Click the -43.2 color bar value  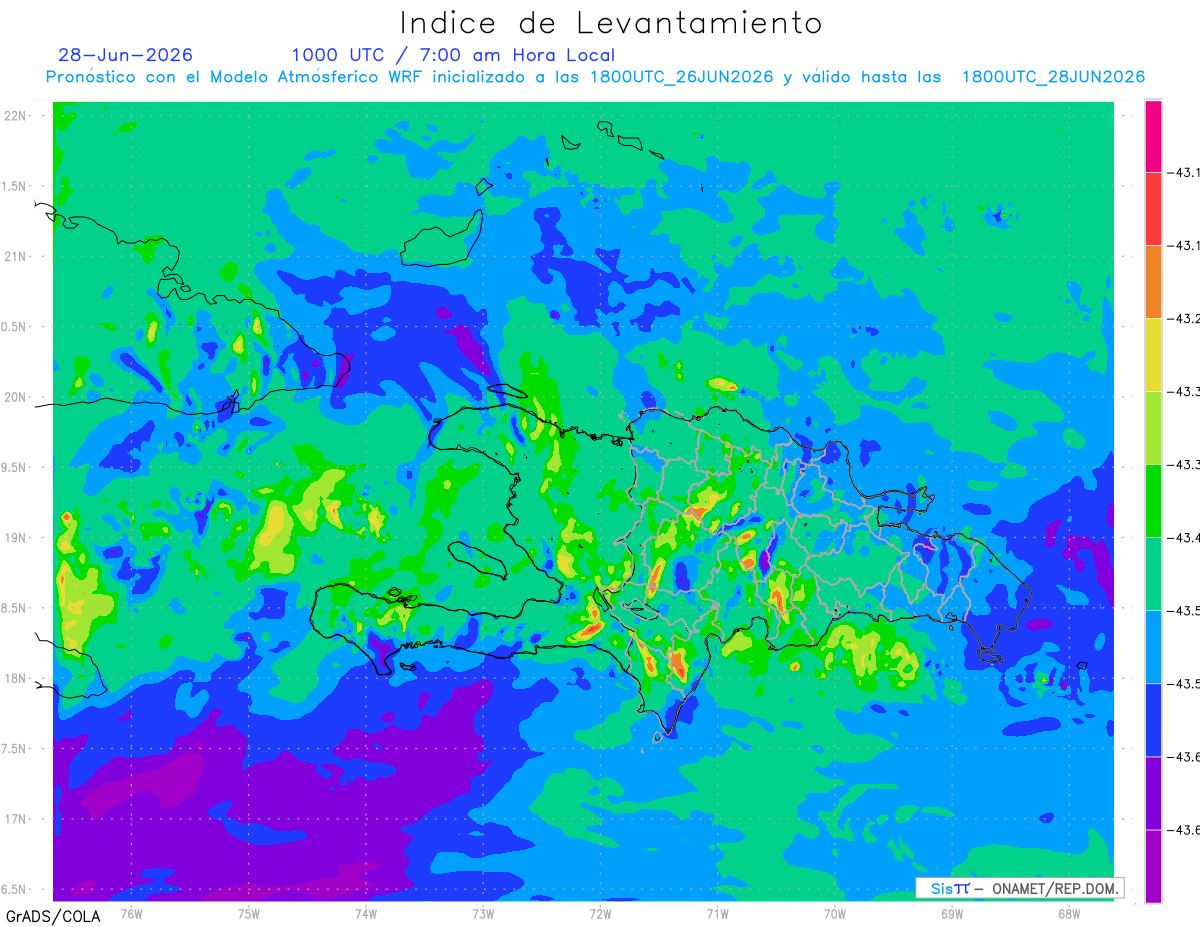tap(1184, 319)
